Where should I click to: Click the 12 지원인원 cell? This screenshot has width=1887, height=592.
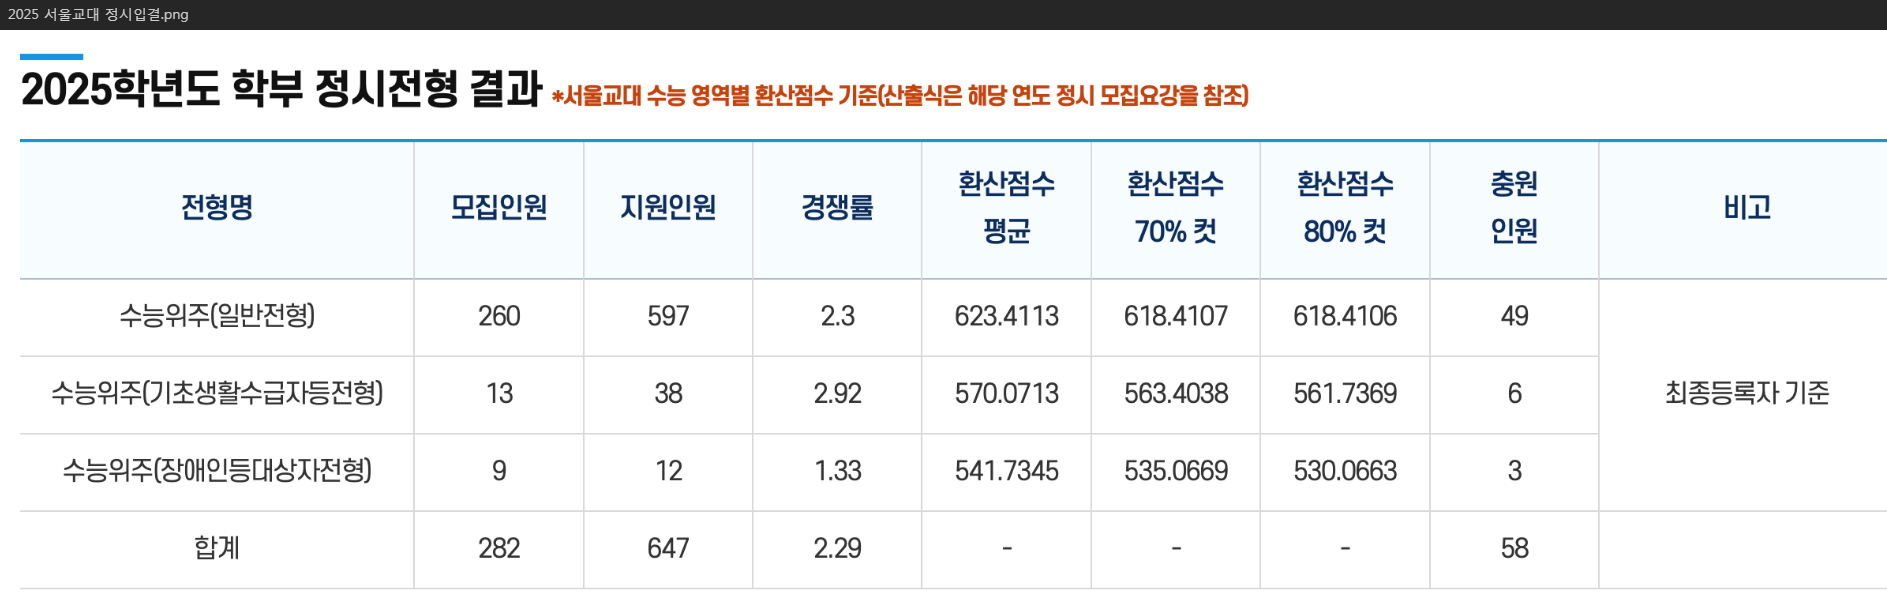(x=668, y=470)
